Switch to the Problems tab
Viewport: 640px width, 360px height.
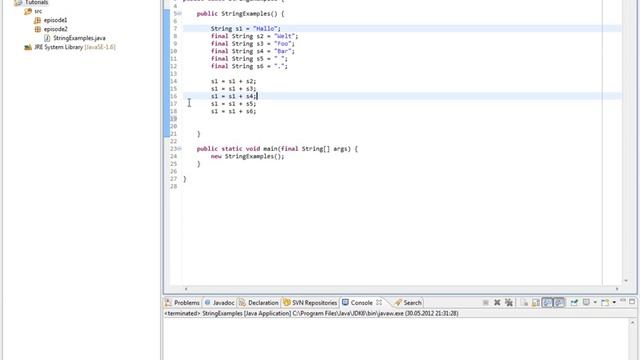coord(182,303)
